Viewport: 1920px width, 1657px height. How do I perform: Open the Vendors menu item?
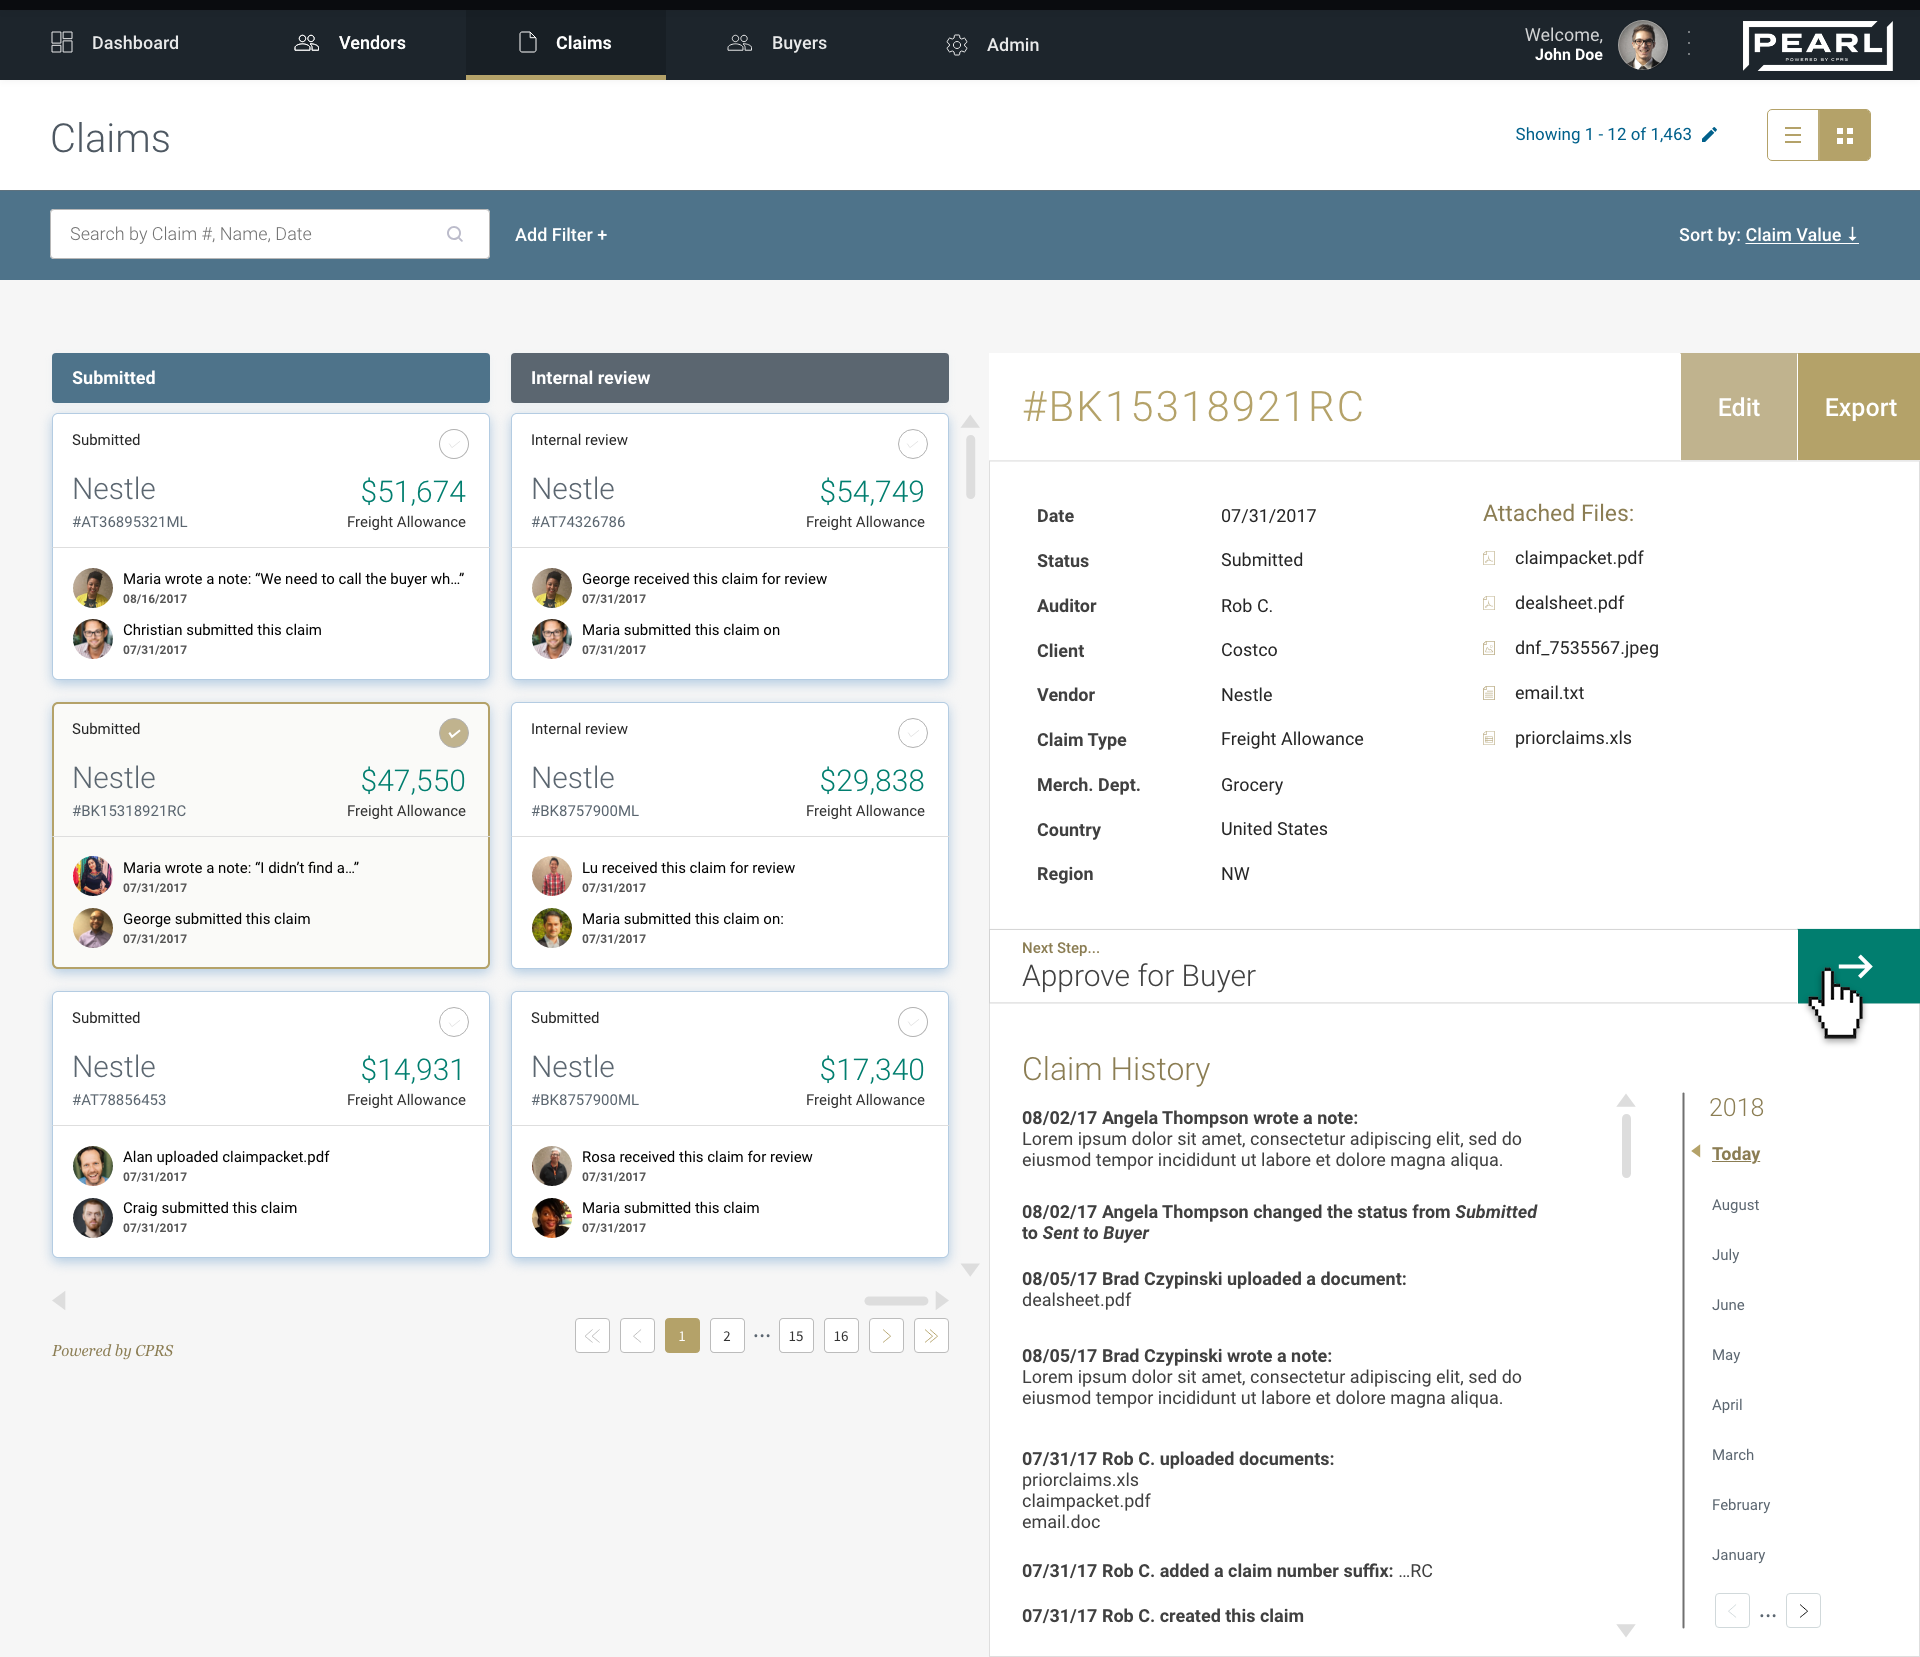(x=372, y=43)
